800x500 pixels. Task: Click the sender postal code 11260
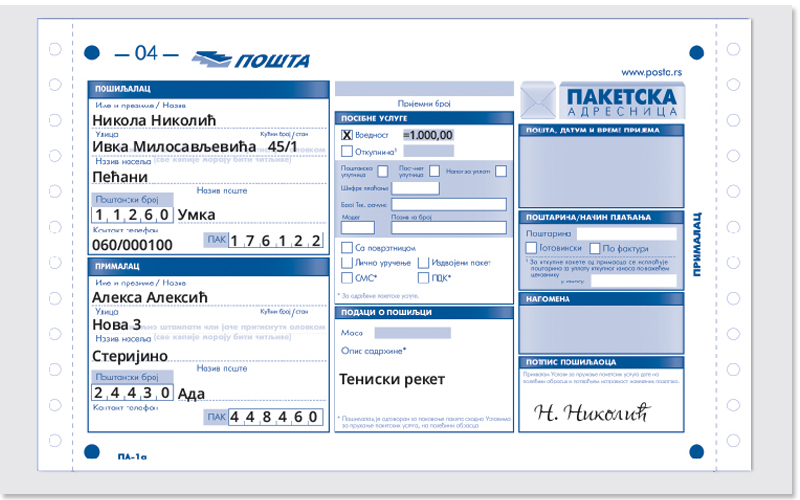coord(133,215)
